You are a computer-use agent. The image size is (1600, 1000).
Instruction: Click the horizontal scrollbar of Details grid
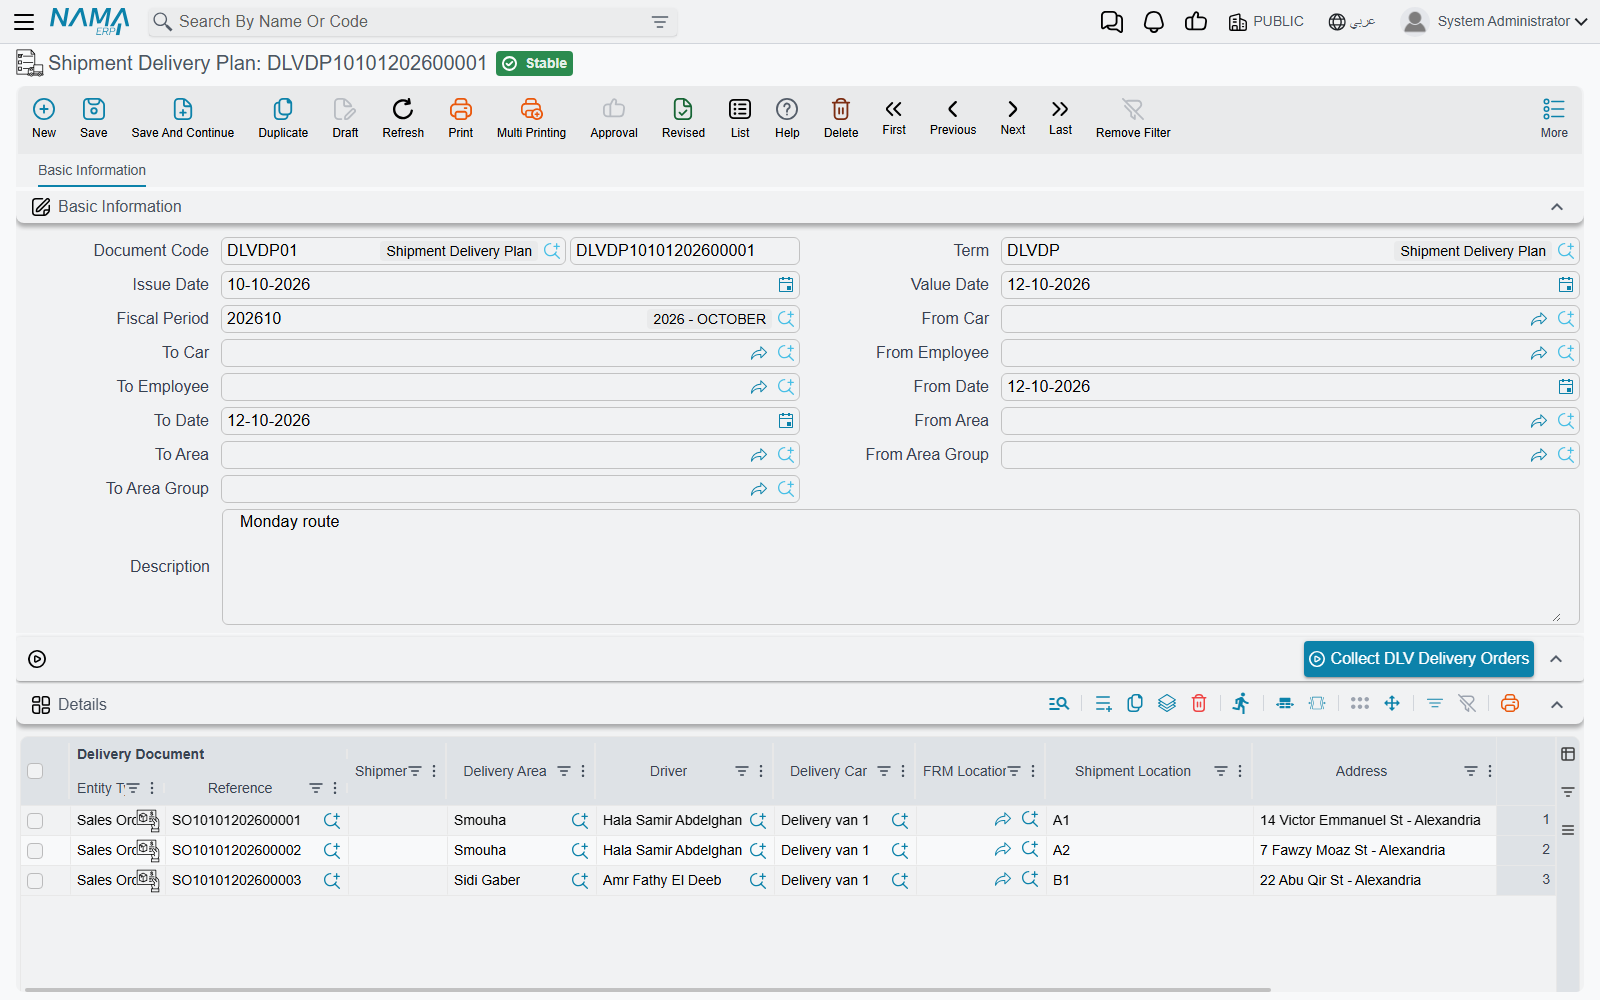(x=648, y=990)
